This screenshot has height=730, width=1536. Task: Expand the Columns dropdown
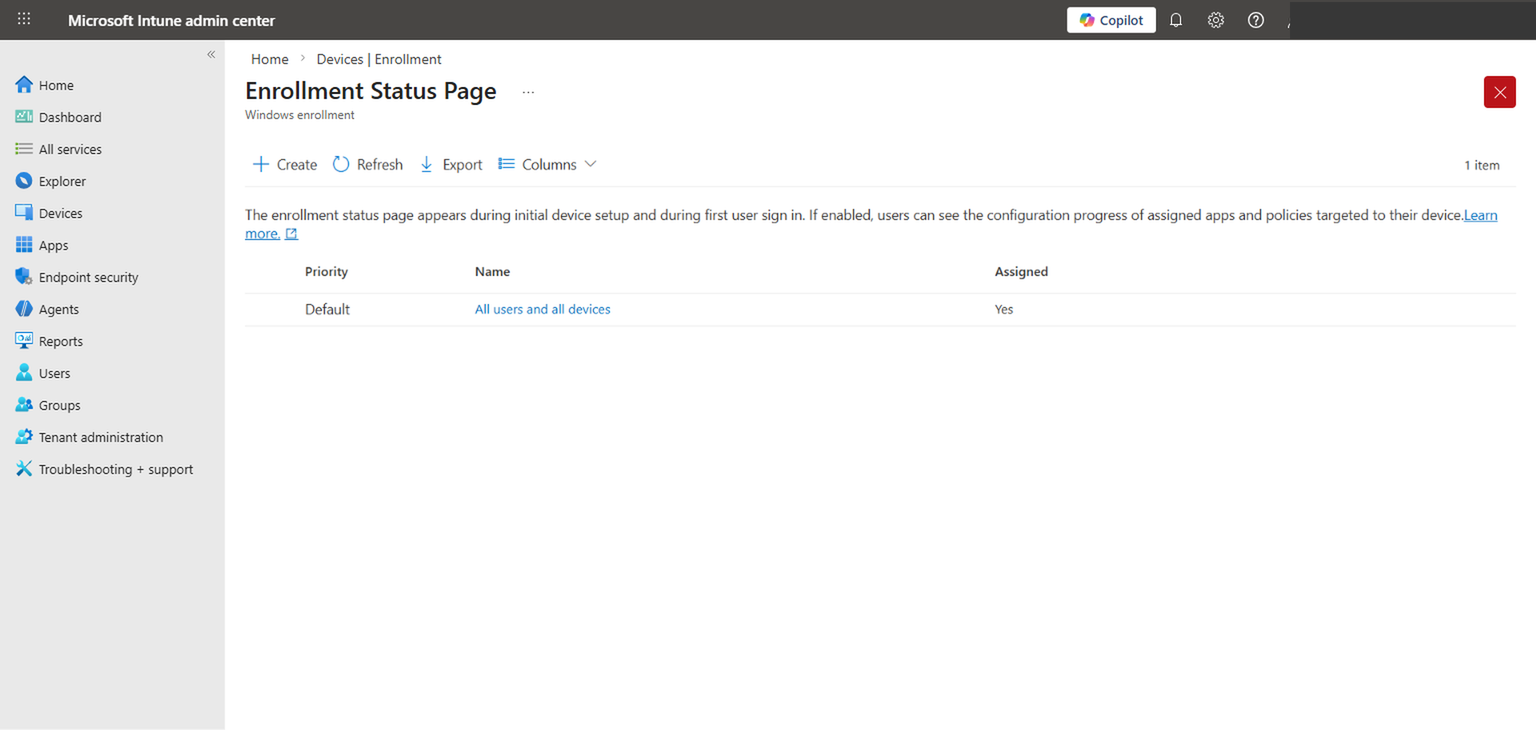(547, 163)
